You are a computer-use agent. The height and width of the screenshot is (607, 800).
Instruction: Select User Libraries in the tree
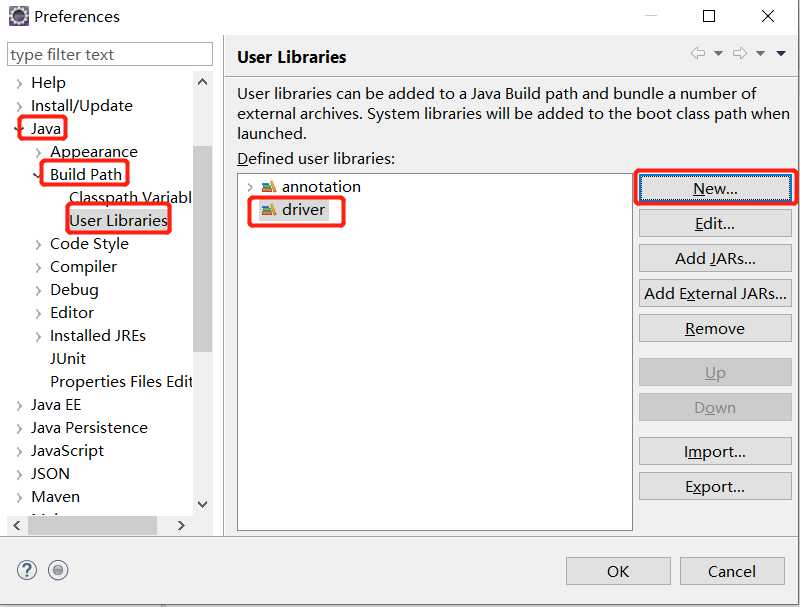point(118,220)
